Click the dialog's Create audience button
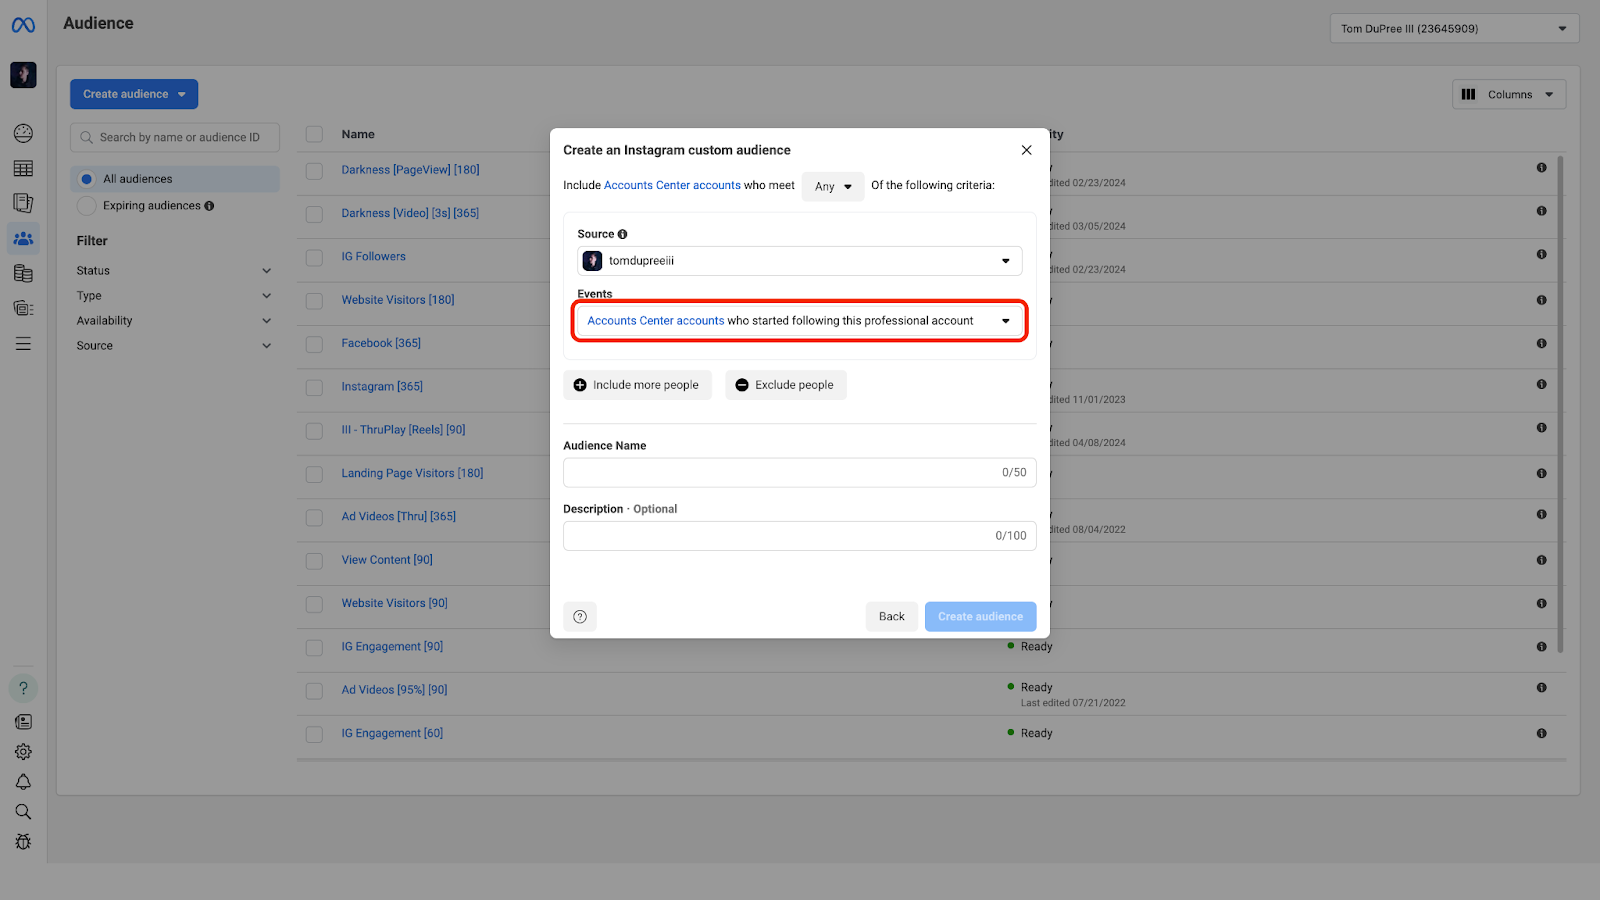 [980, 616]
